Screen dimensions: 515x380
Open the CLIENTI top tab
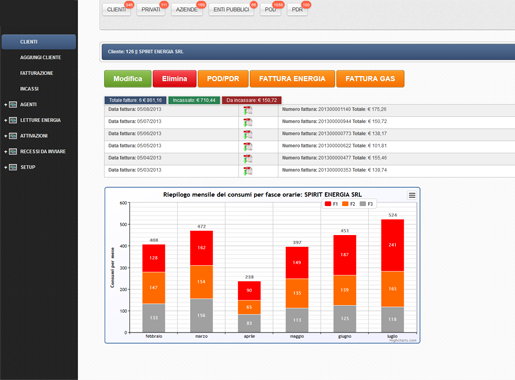coord(116,10)
